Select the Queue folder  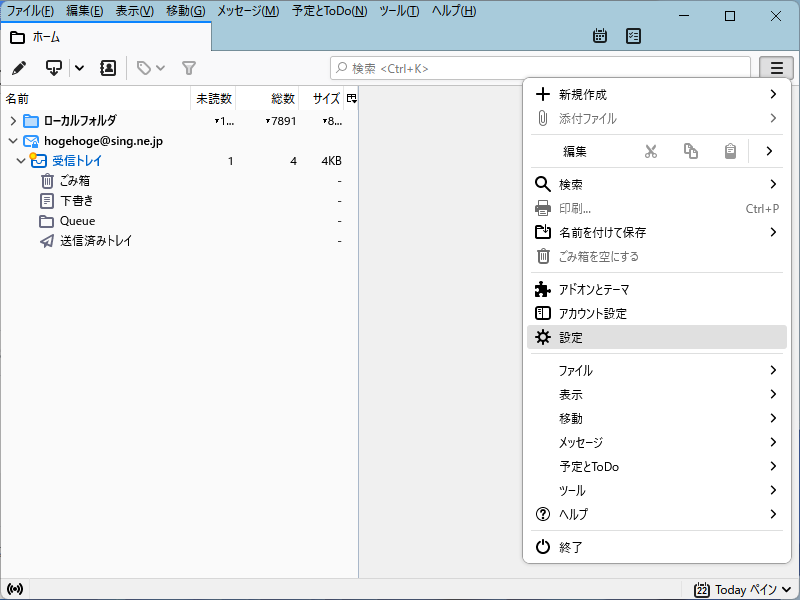77,221
